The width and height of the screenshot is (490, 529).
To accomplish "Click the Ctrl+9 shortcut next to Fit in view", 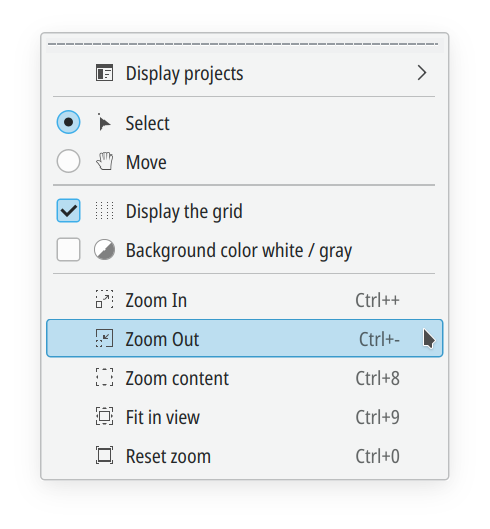I will (x=378, y=417).
